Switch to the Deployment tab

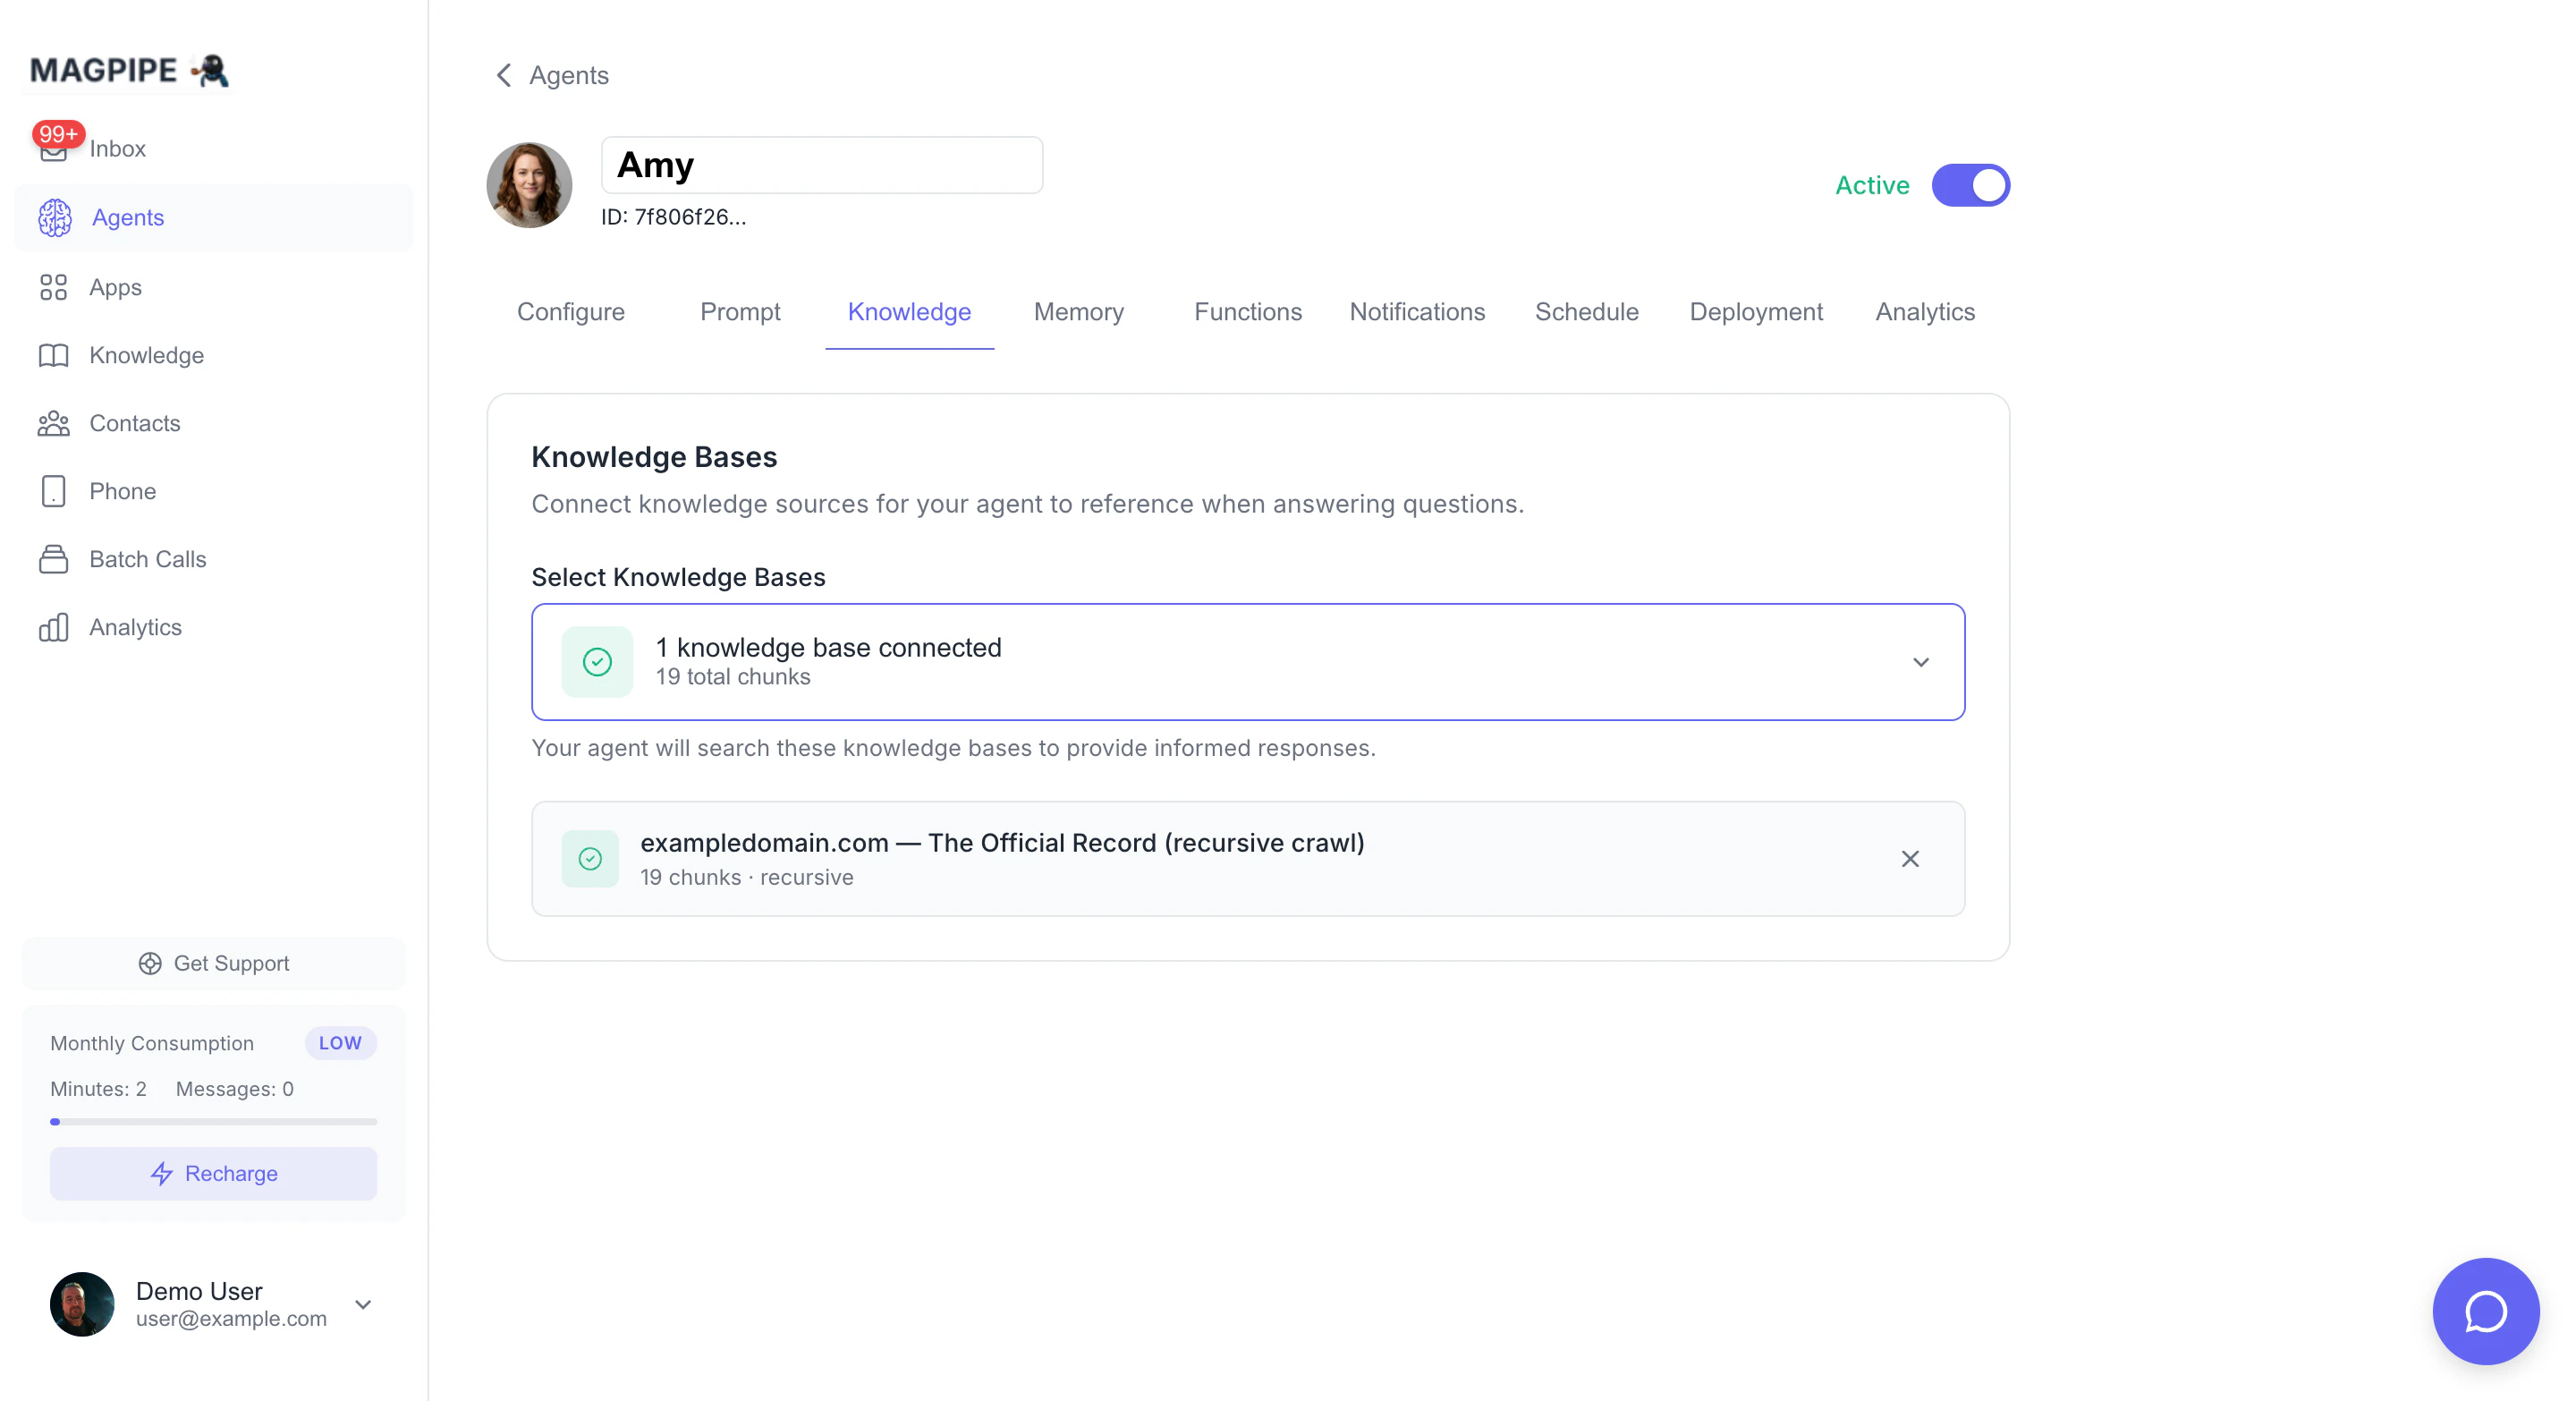click(x=1755, y=312)
